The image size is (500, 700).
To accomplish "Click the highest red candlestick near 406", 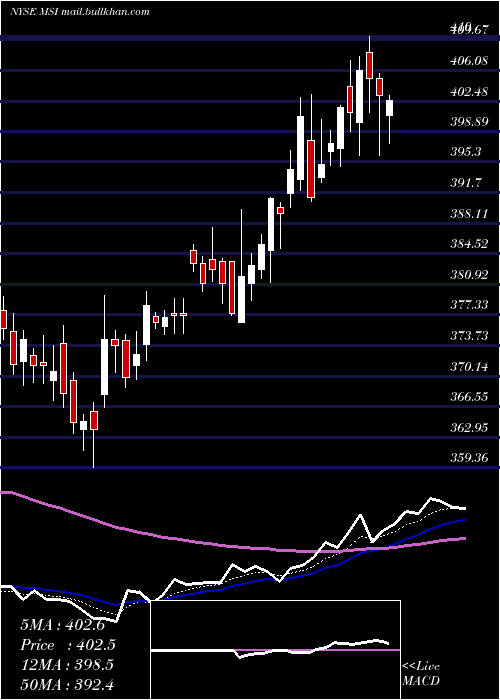I will coord(369,65).
